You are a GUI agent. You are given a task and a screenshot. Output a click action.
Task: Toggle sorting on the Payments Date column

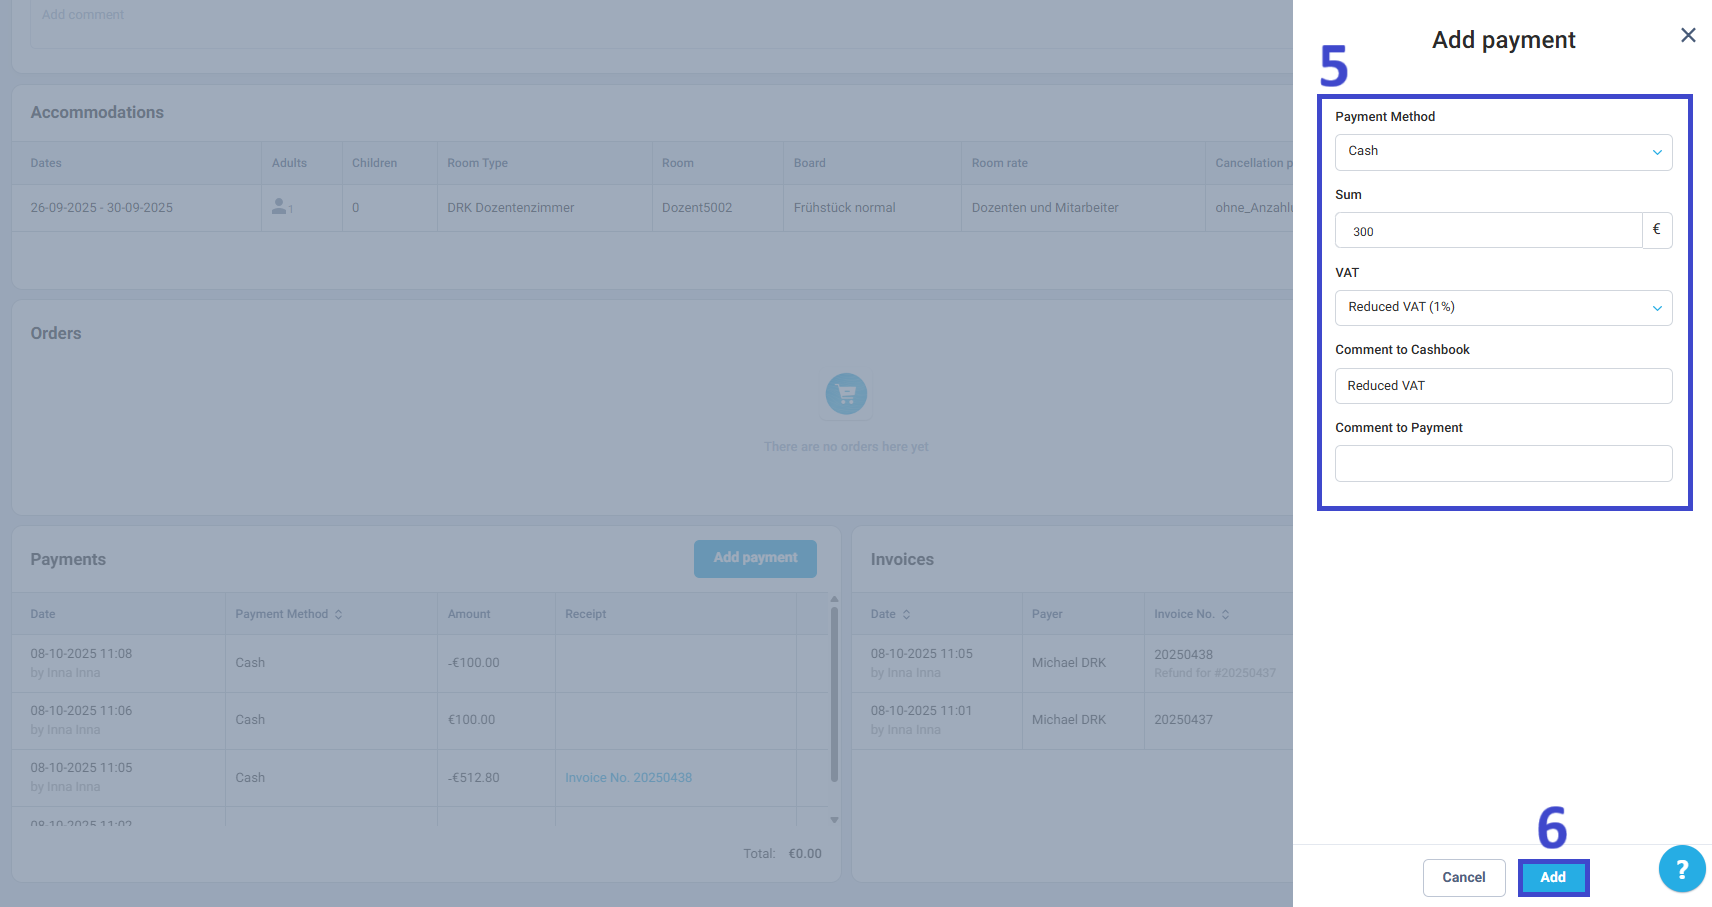[x=43, y=613]
